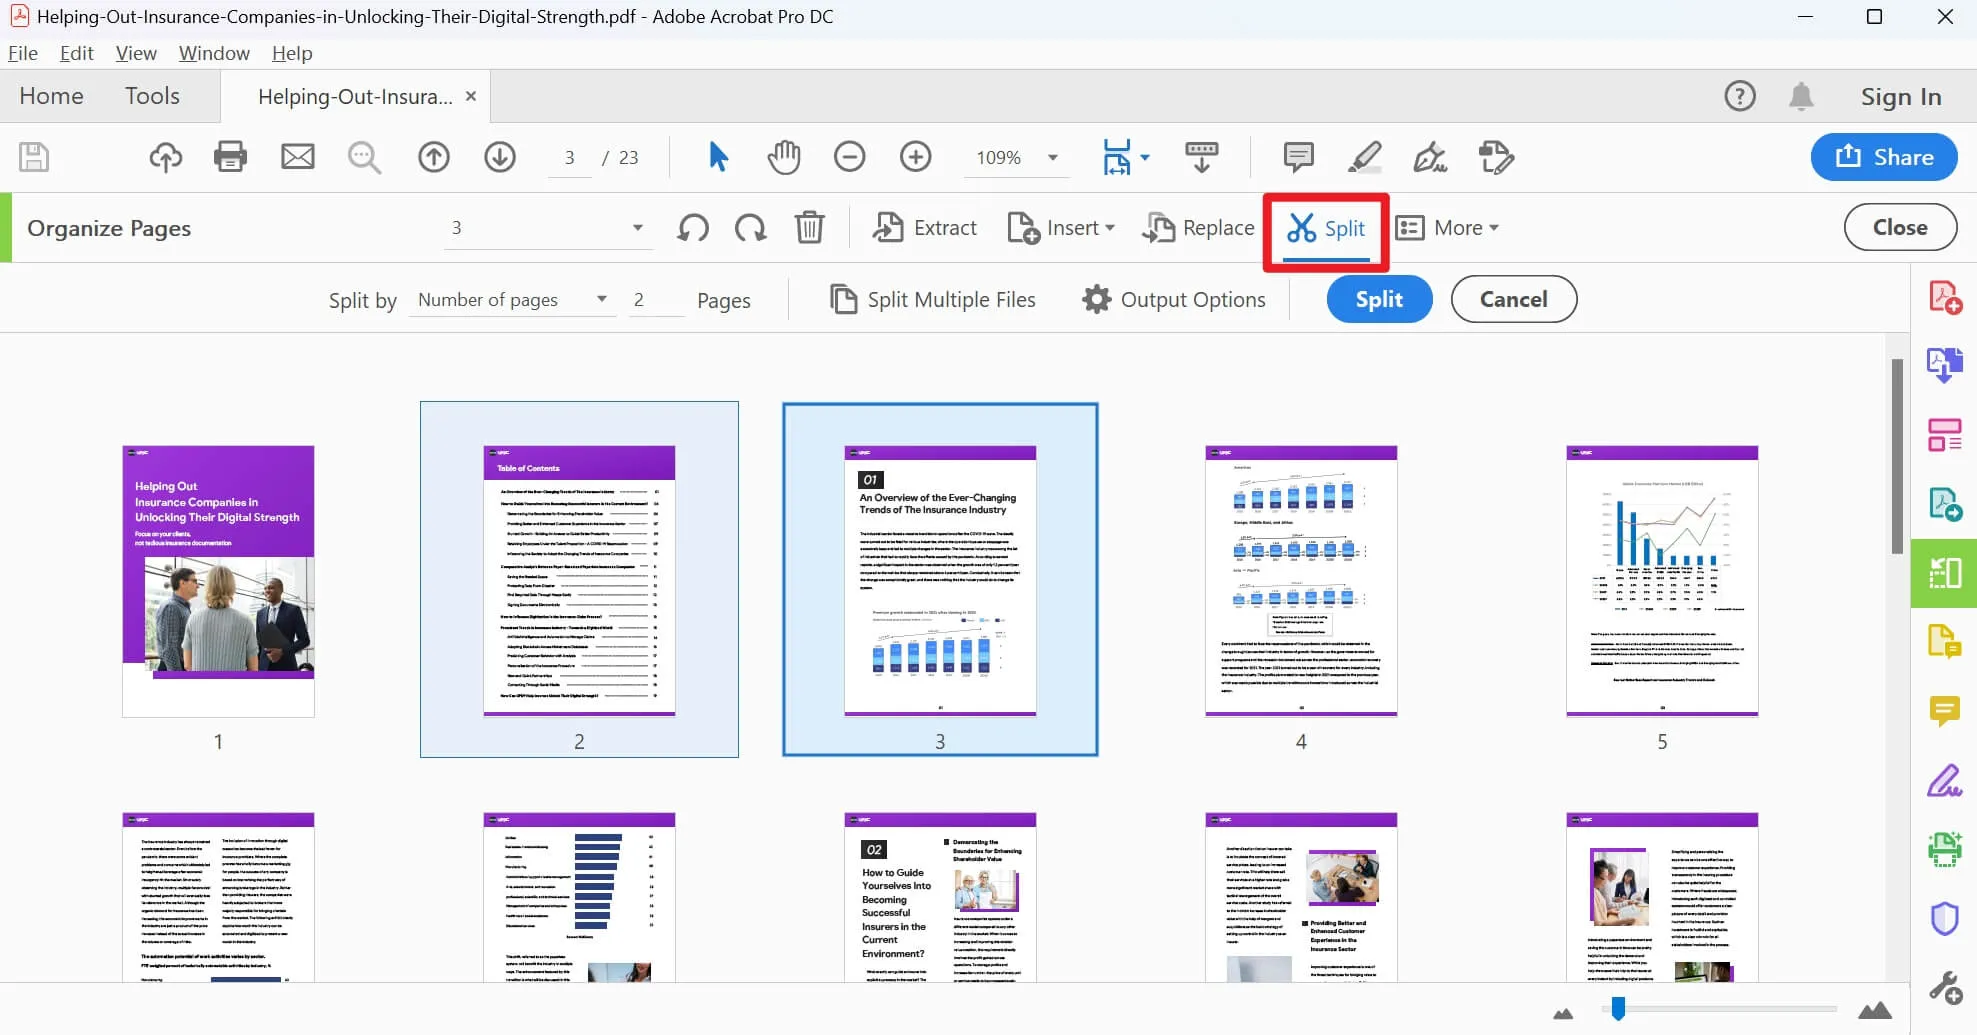Activate the arrow Selection tool
The width and height of the screenshot is (1977, 1035).
[x=716, y=157]
